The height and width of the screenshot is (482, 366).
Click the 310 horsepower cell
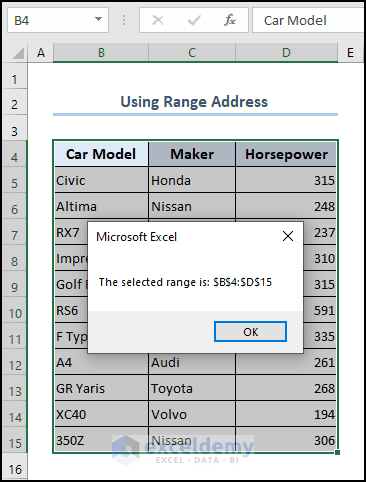320,258
